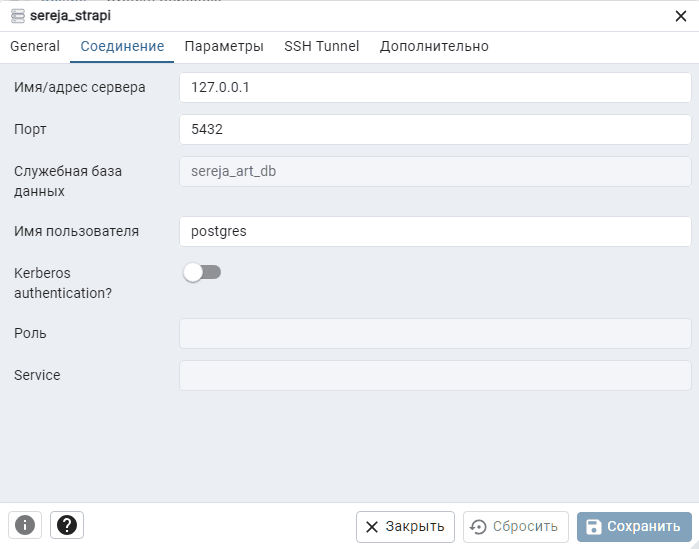
Task: Click the Роль input field
Action: 435,333
